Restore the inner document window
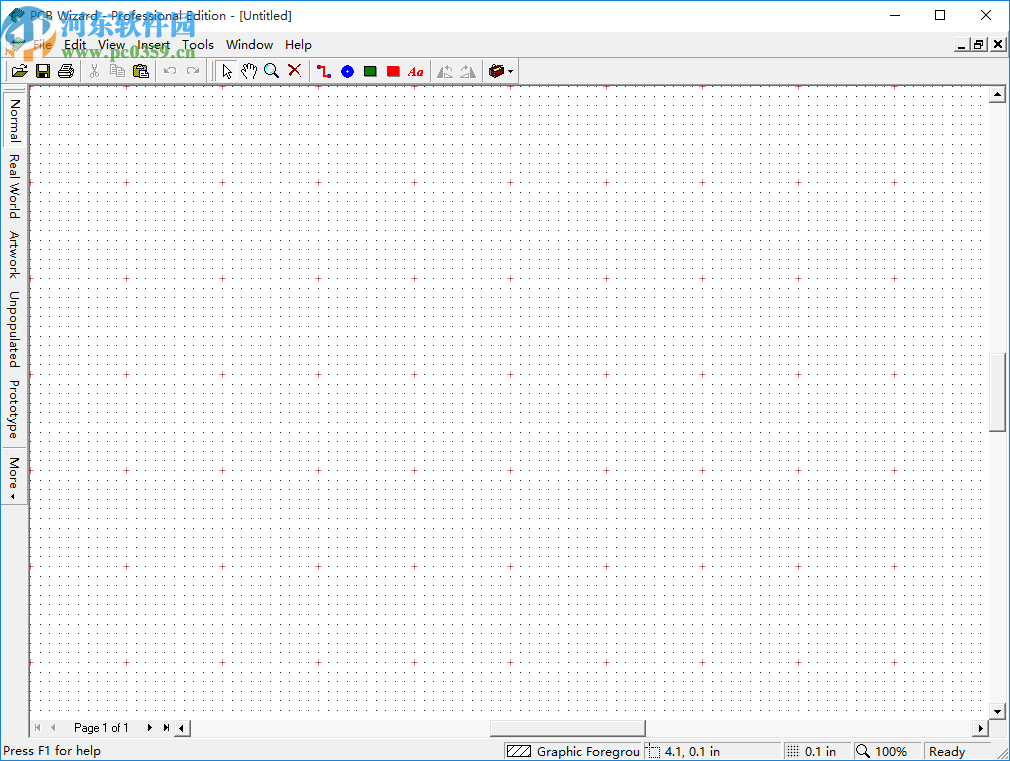Image resolution: width=1010 pixels, height=761 pixels. tap(978, 44)
